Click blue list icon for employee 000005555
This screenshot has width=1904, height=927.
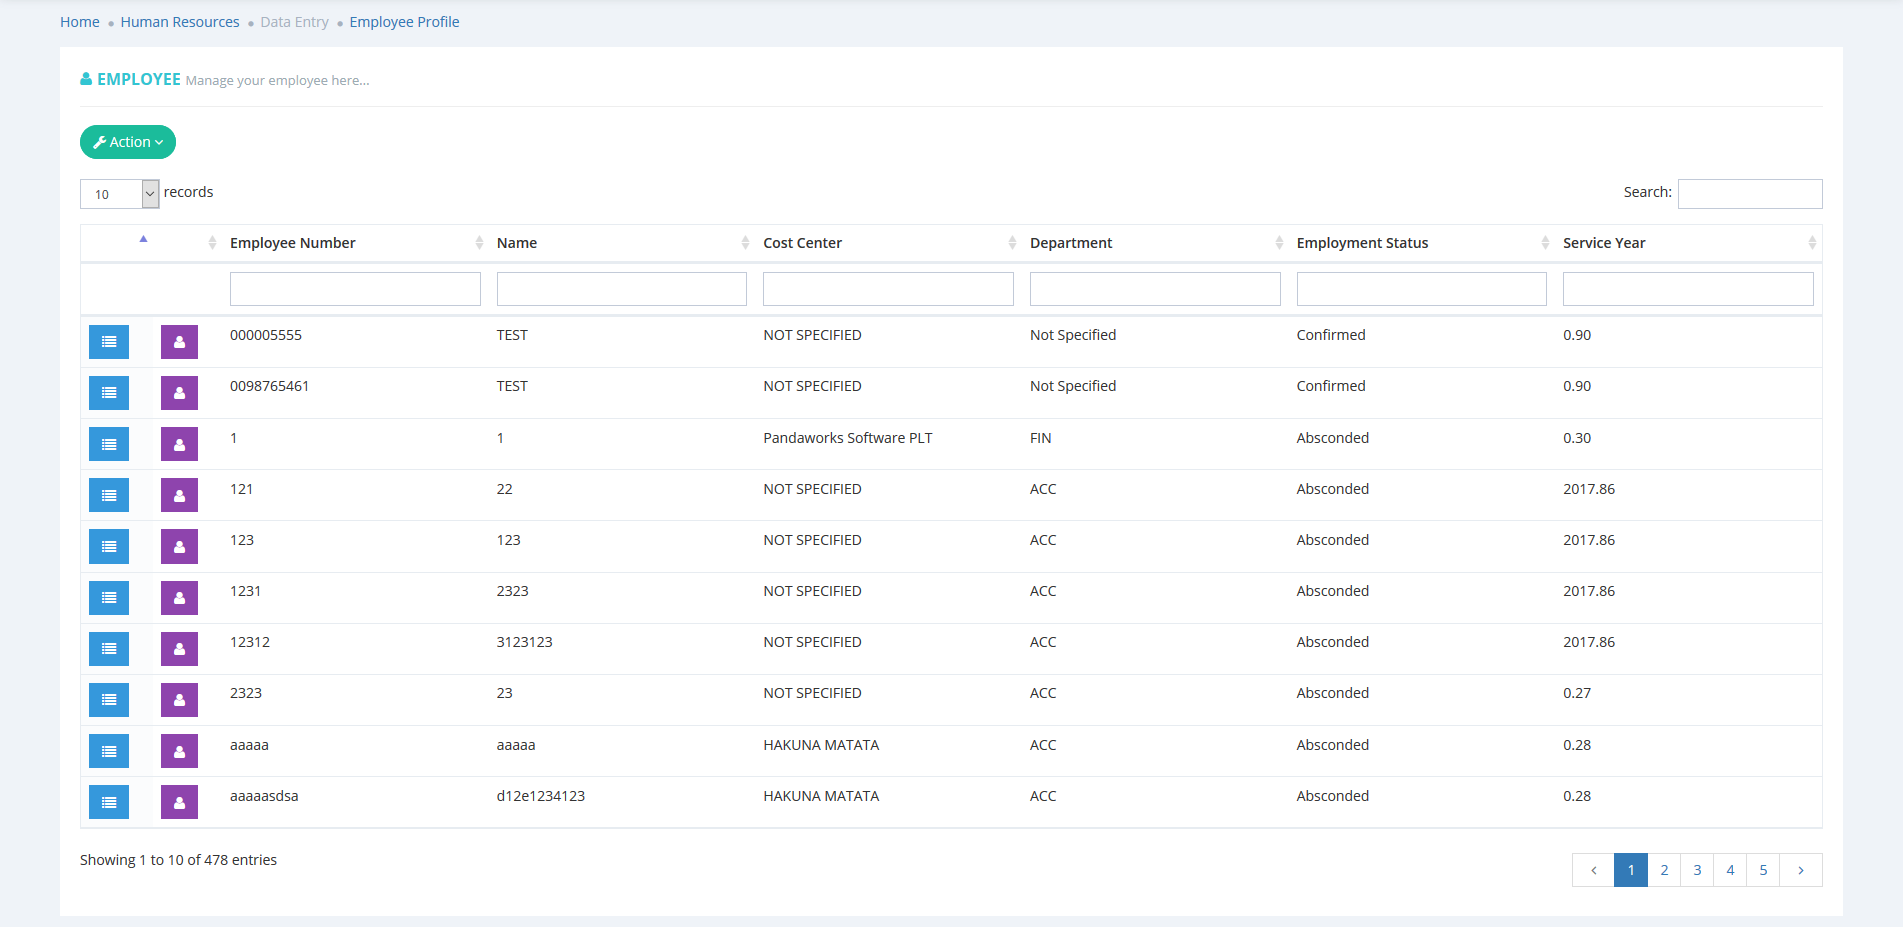tap(109, 342)
